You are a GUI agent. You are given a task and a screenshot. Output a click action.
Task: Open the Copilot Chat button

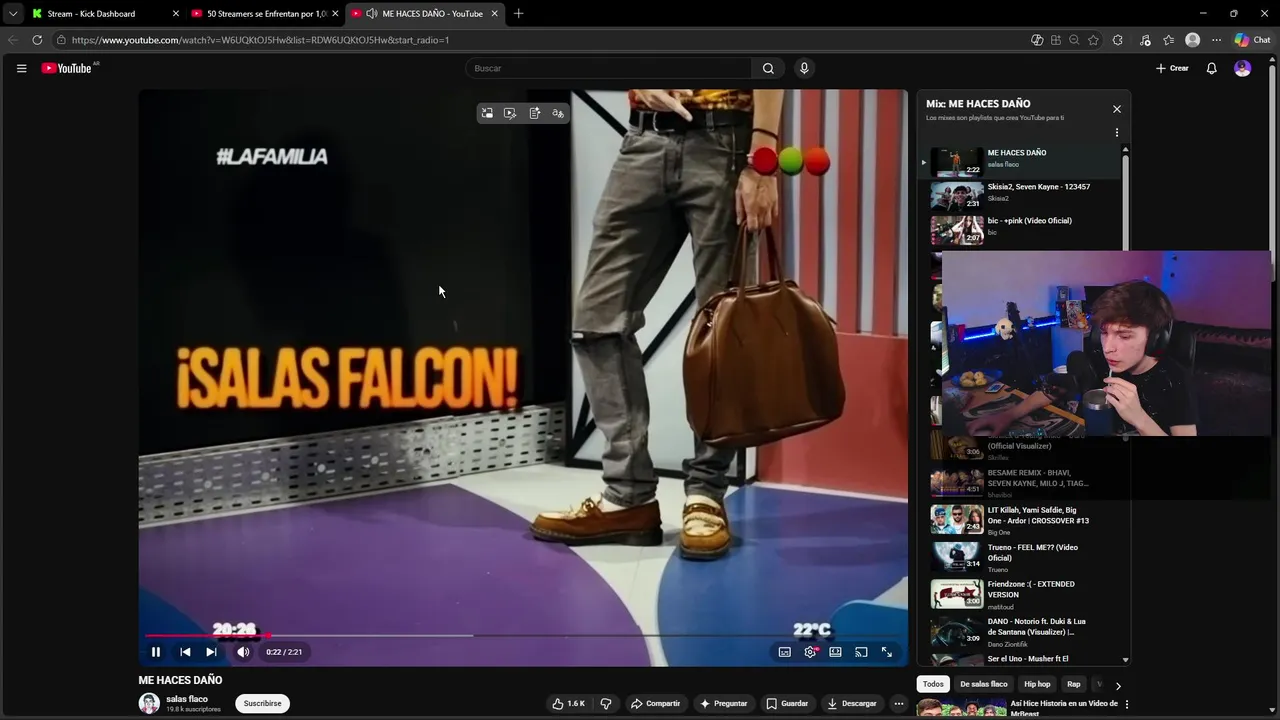(x=1252, y=40)
